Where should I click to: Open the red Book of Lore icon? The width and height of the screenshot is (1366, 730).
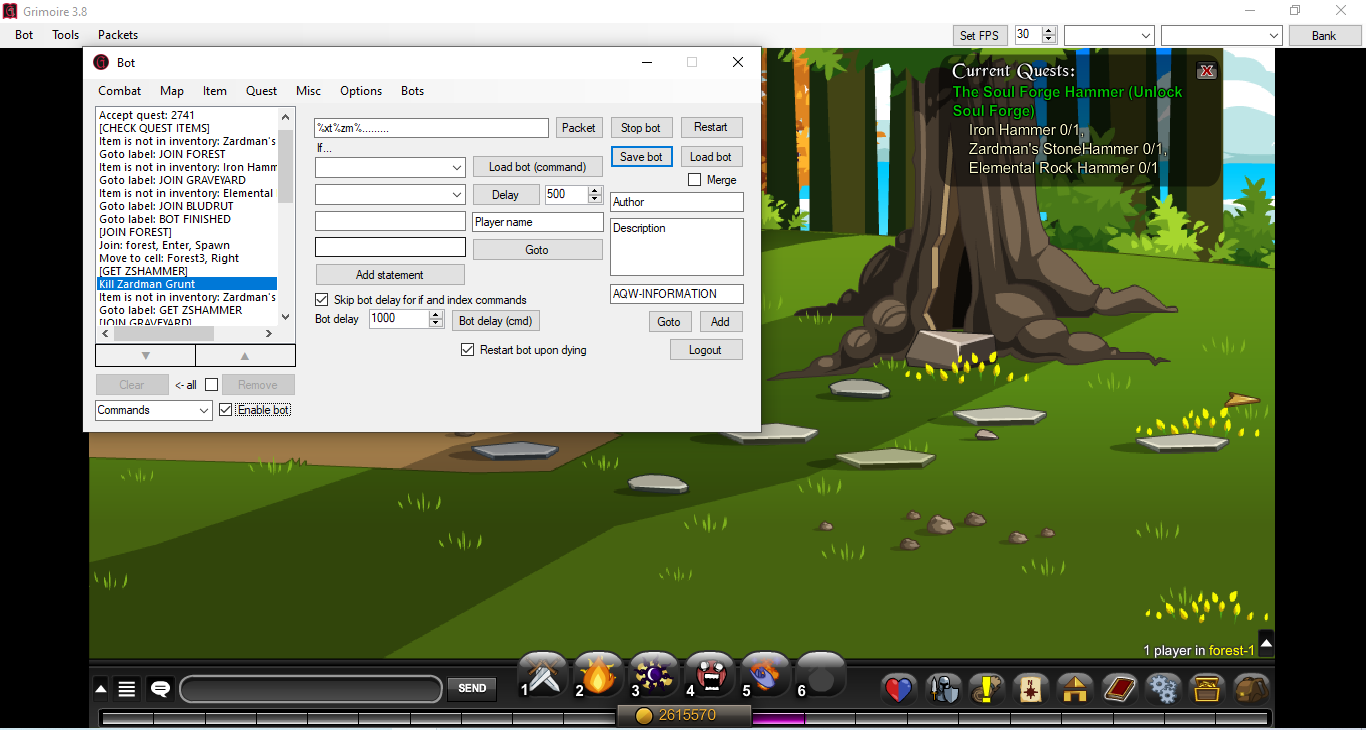click(x=1119, y=688)
